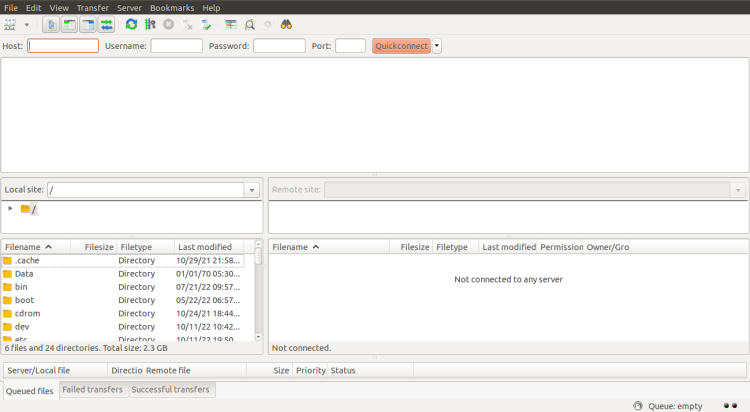
Task: Open the Site Manager dropdown arrow
Action: click(x=27, y=25)
